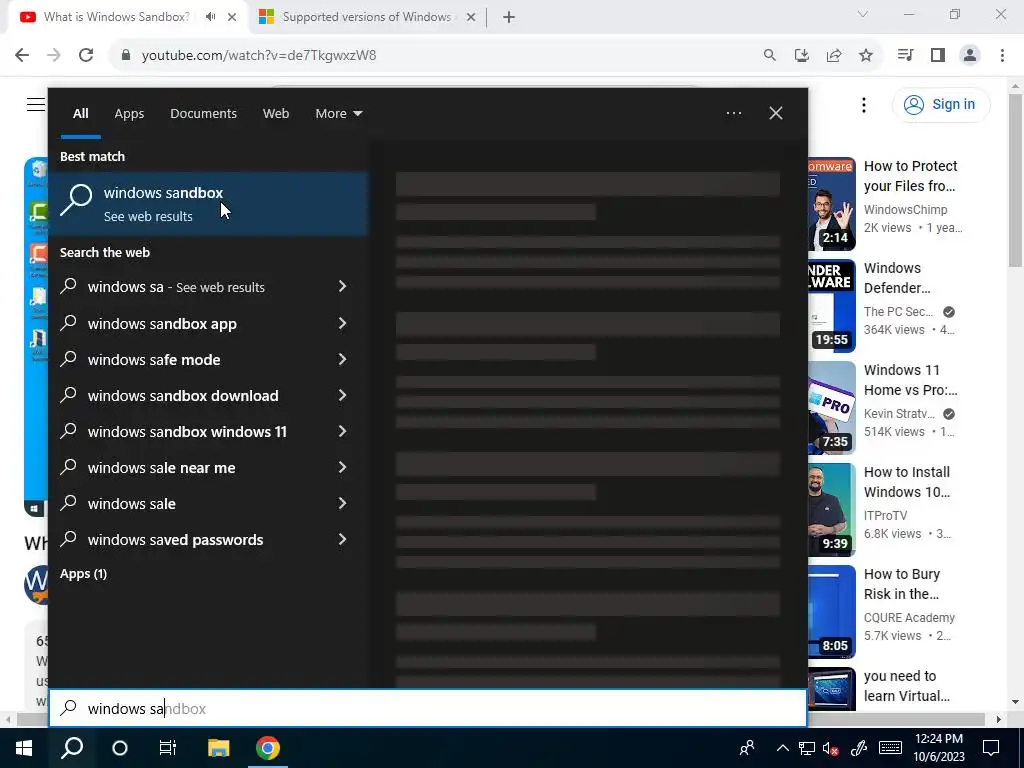Viewport: 1024px width, 768px height.
Task: Click the page vertical scrollbar
Action: pos(1015,180)
